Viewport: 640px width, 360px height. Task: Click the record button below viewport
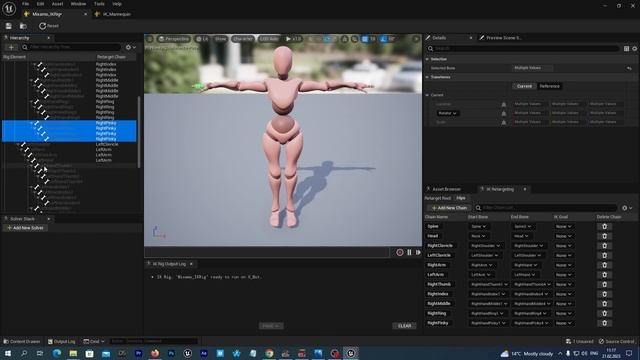tap(400, 253)
